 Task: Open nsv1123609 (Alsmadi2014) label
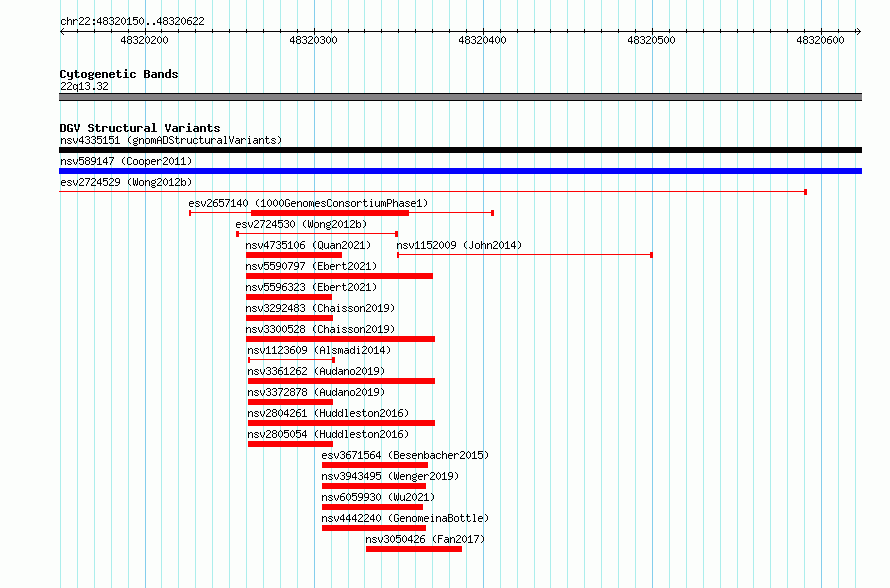319,350
